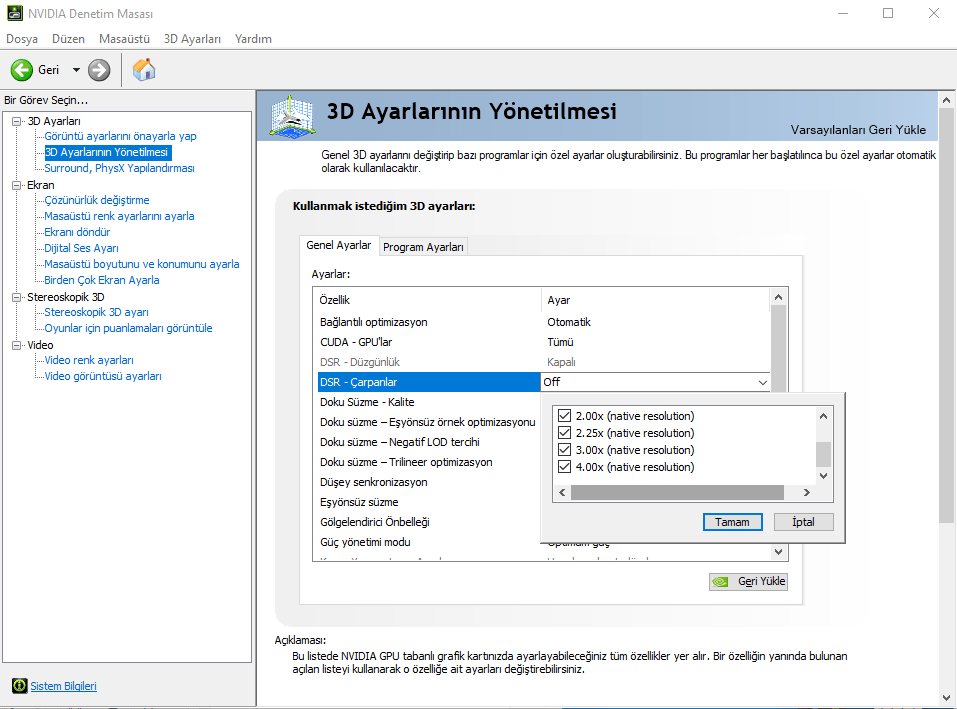The image size is (957, 709).
Task: Click the NVIDIA logo in title bar
Action: coord(15,13)
